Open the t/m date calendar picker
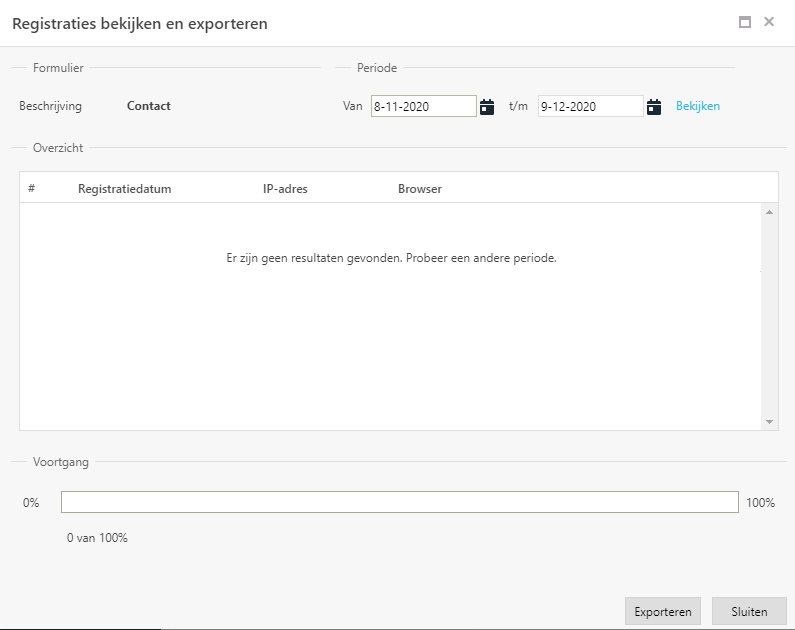This screenshot has width=795, height=630. [654, 107]
